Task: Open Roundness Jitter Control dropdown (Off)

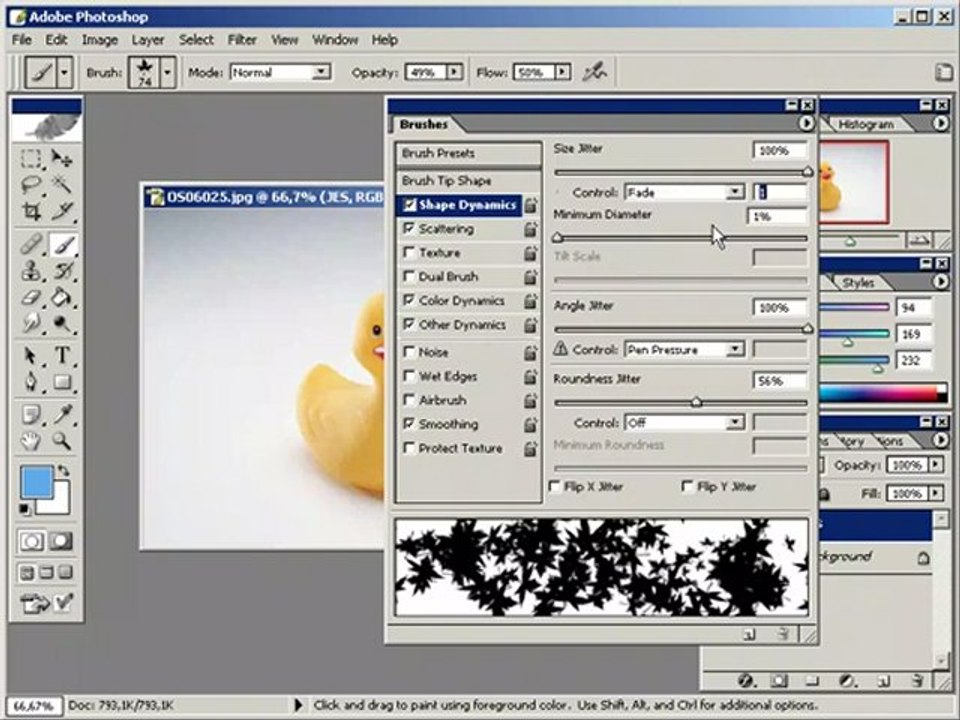Action: 735,422
